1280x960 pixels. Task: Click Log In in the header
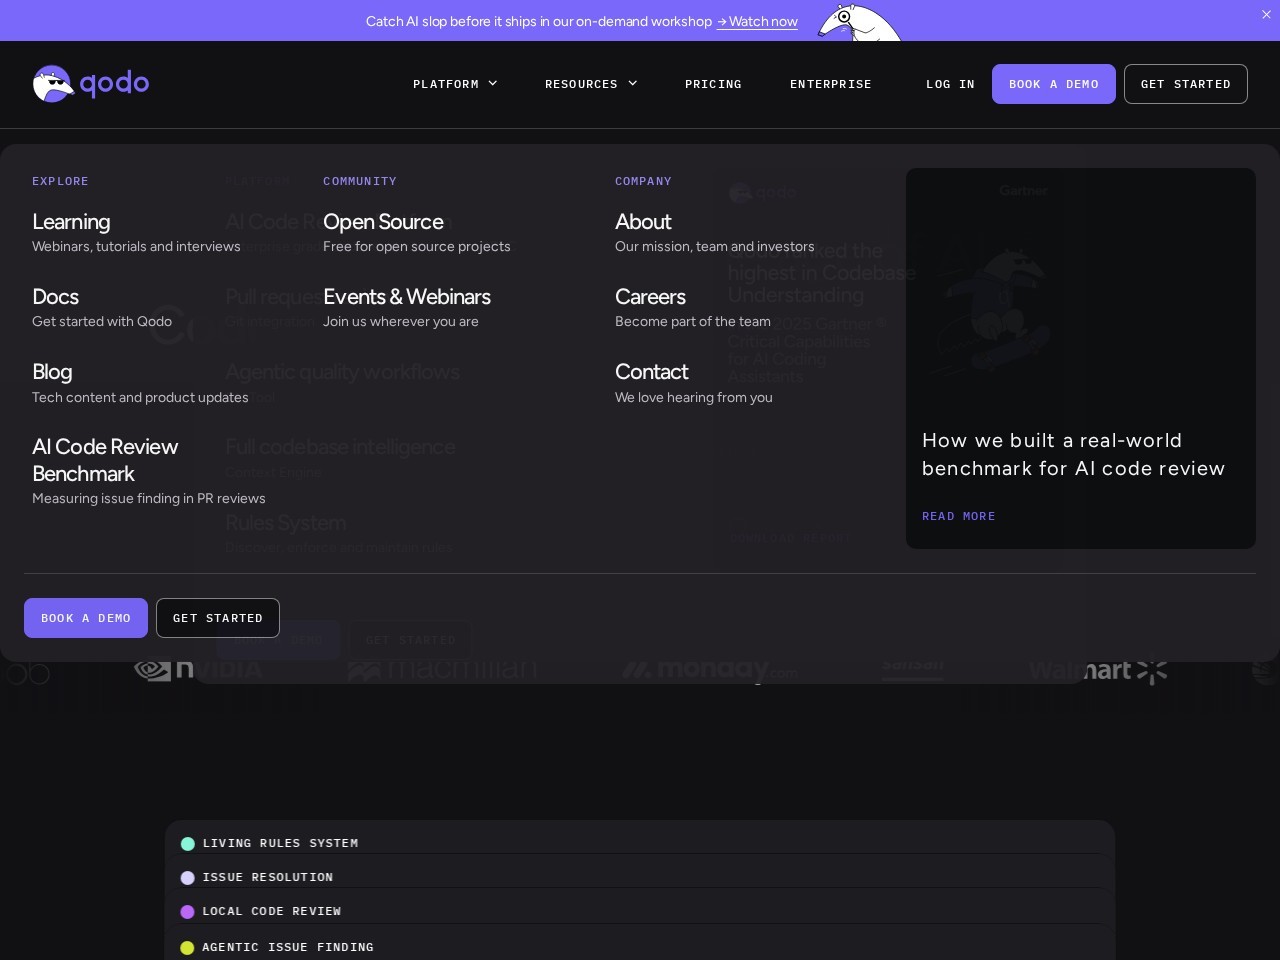[x=950, y=84]
